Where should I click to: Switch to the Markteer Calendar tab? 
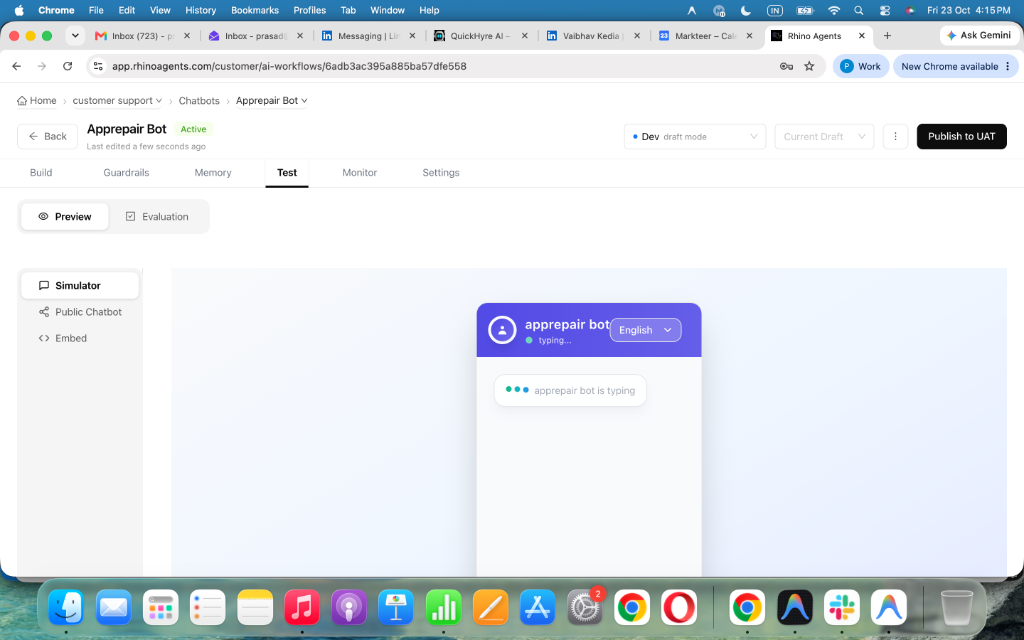[x=707, y=36]
